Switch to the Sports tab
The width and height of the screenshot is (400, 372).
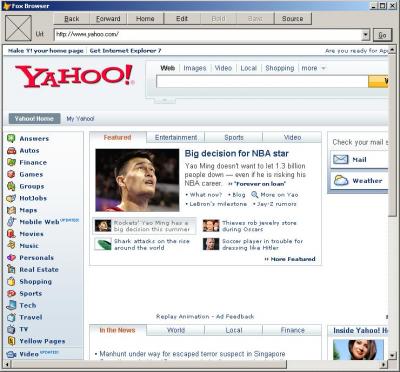pyautogui.click(x=234, y=137)
